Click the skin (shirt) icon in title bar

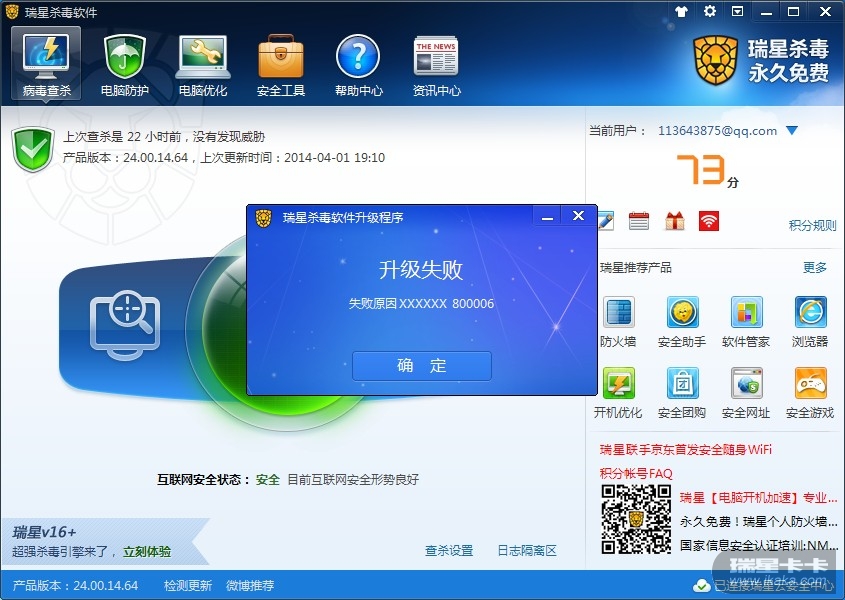pos(681,11)
